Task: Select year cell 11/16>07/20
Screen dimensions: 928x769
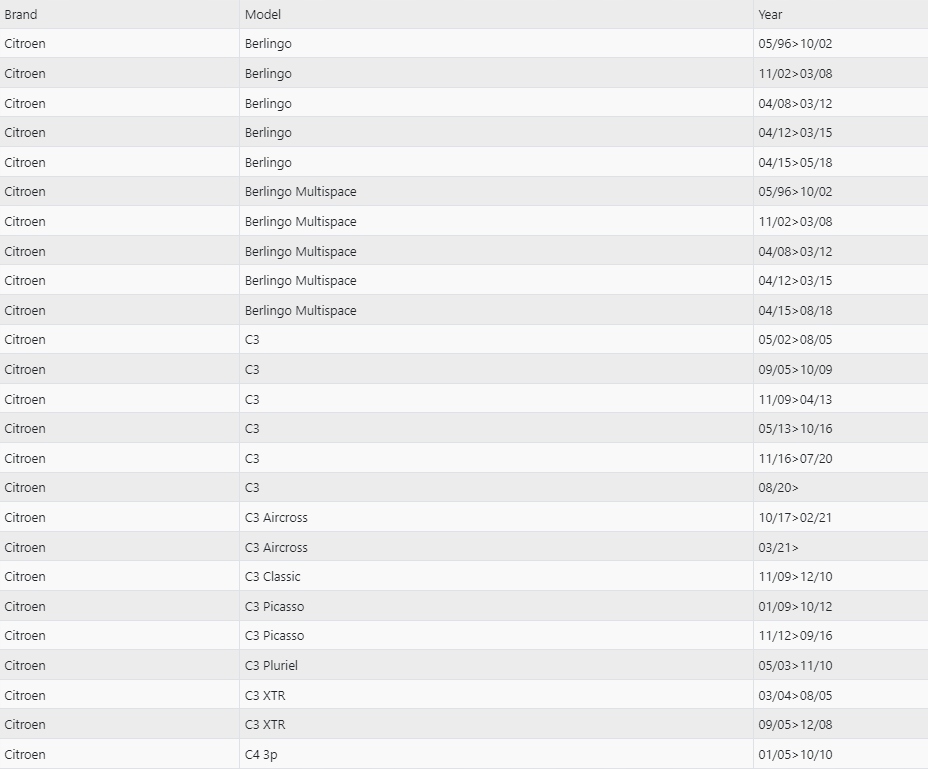Action: coord(795,459)
